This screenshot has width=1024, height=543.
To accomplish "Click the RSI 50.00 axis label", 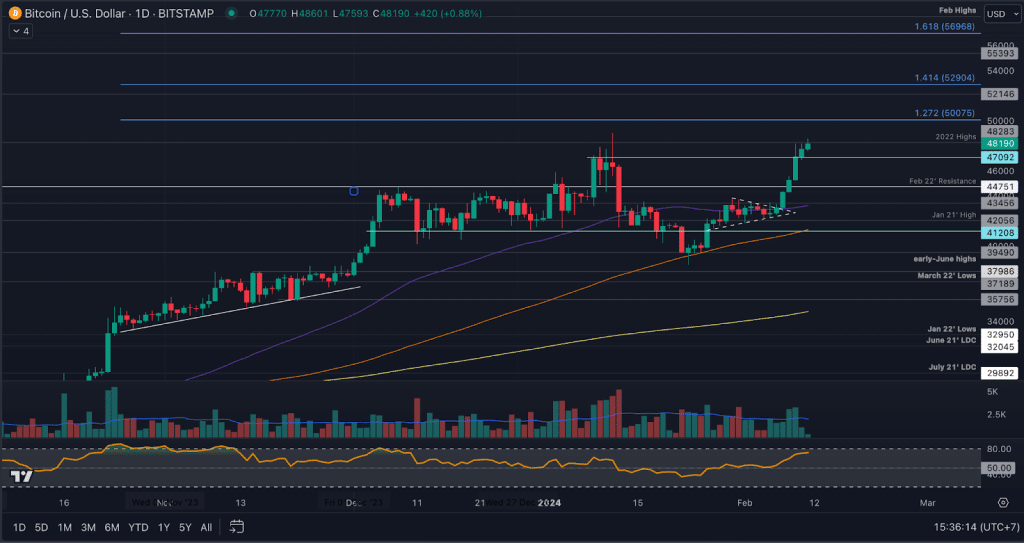I will click(999, 468).
